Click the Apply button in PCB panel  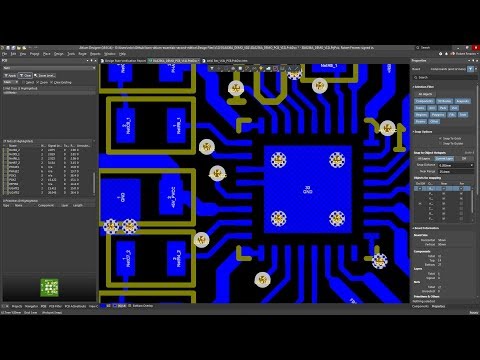[x=10, y=76]
